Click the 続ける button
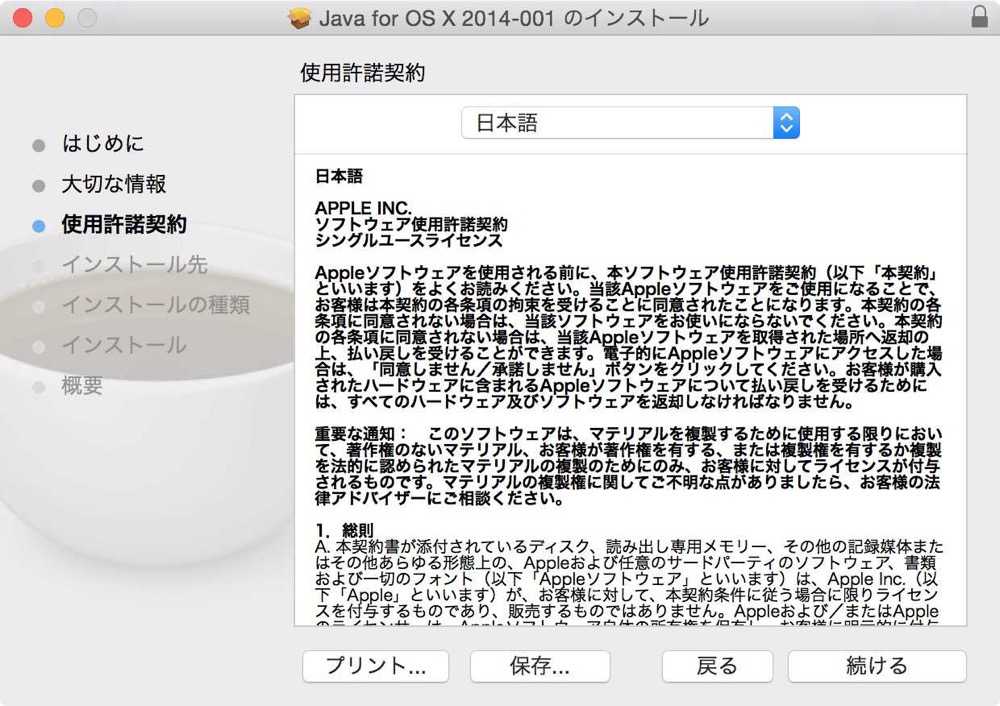Viewport: 1000px width, 706px height. tap(877, 666)
